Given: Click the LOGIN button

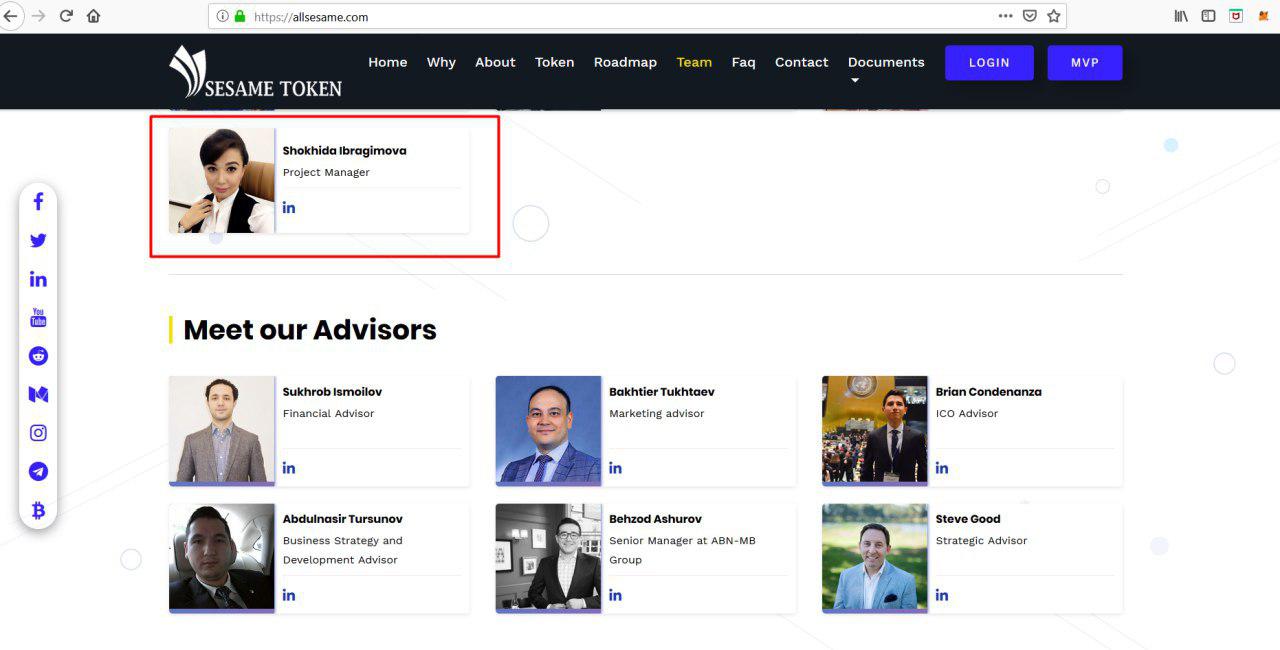Looking at the screenshot, I should tap(989, 62).
